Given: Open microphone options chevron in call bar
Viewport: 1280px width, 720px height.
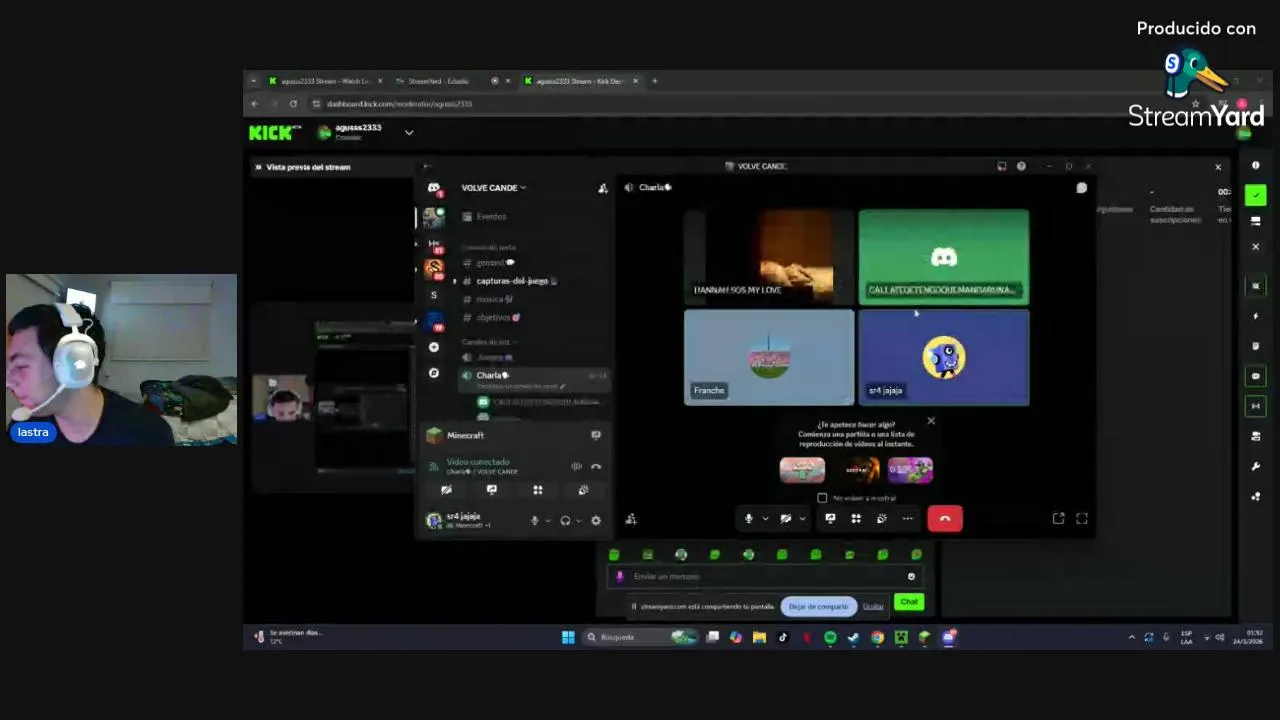Looking at the screenshot, I should point(765,518).
